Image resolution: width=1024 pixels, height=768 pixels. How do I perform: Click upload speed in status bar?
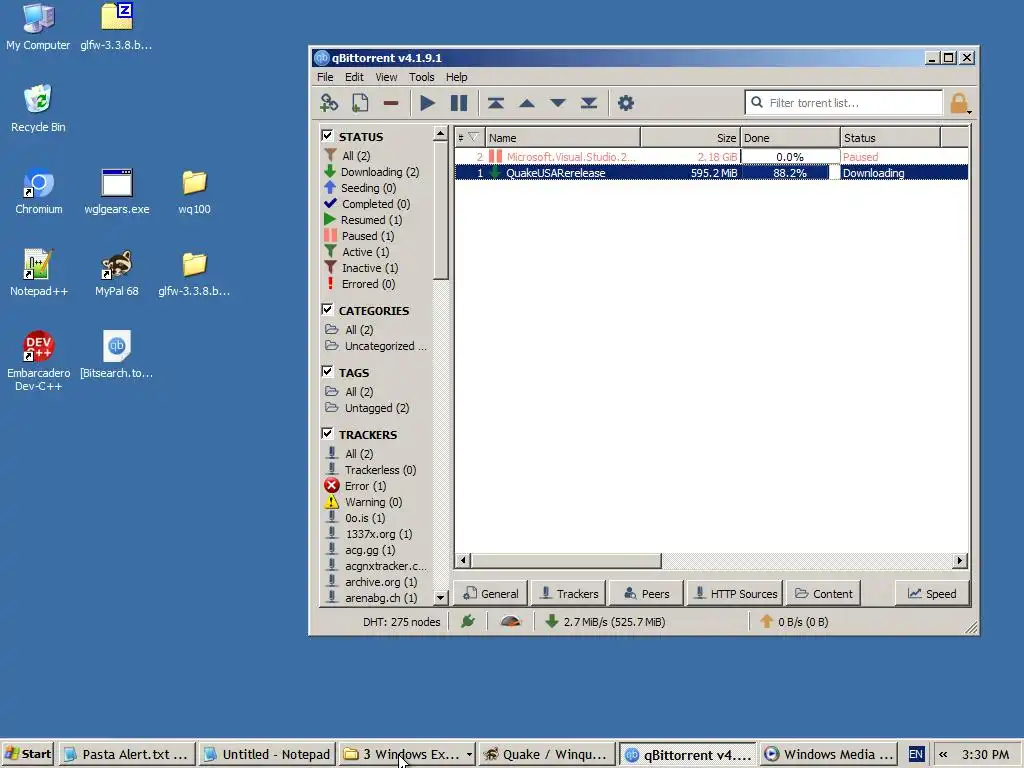(x=794, y=622)
